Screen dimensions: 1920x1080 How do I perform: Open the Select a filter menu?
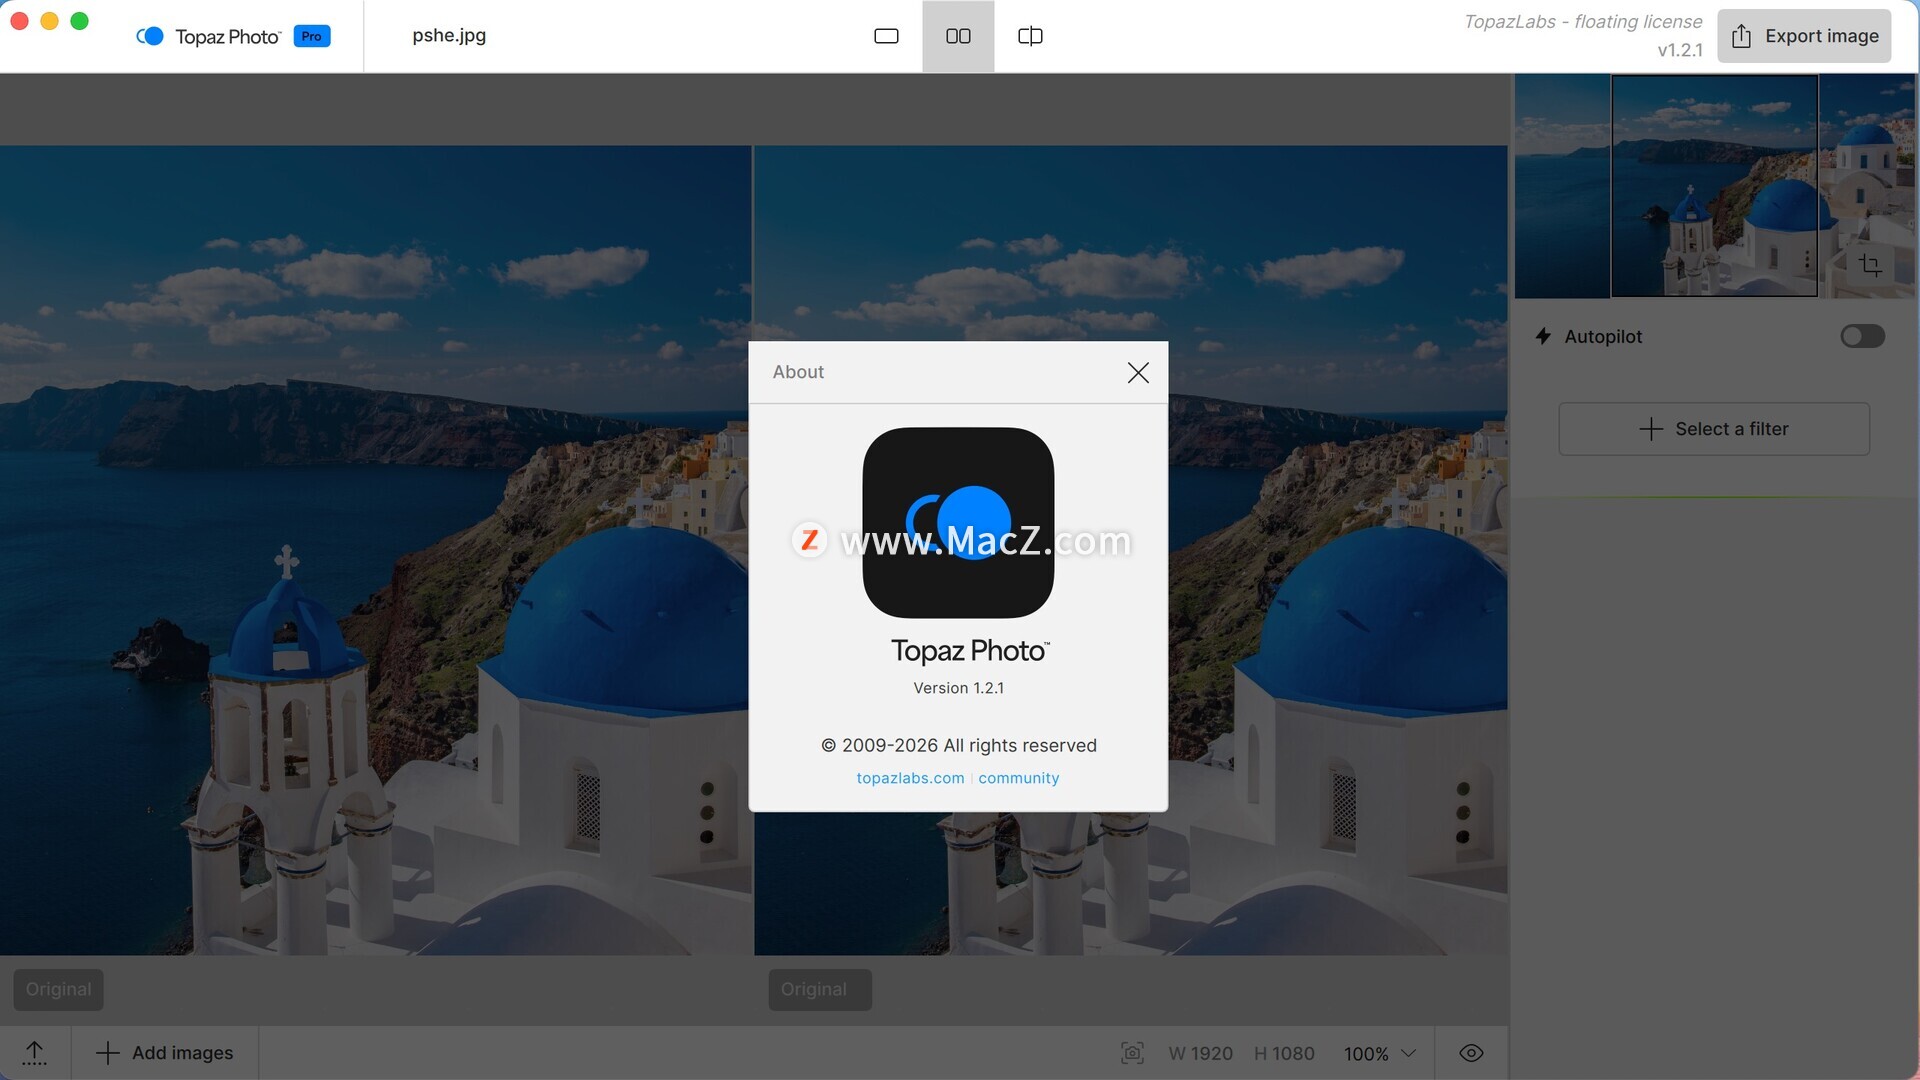[1714, 429]
